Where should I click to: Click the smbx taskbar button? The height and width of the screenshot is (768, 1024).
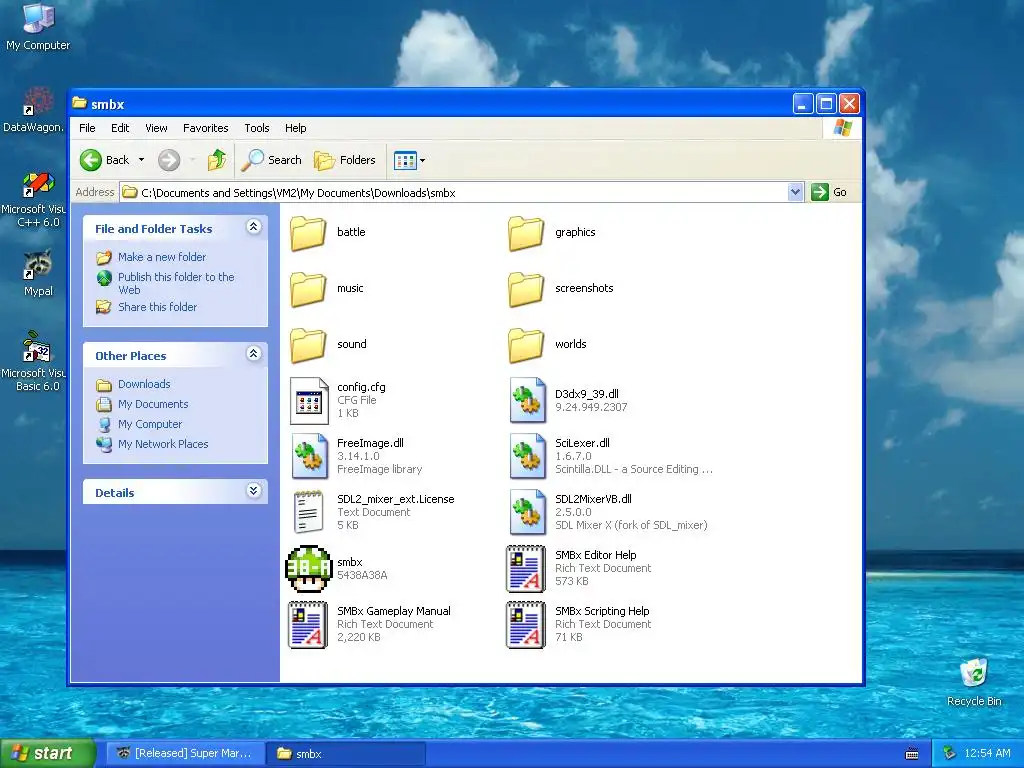(346, 754)
